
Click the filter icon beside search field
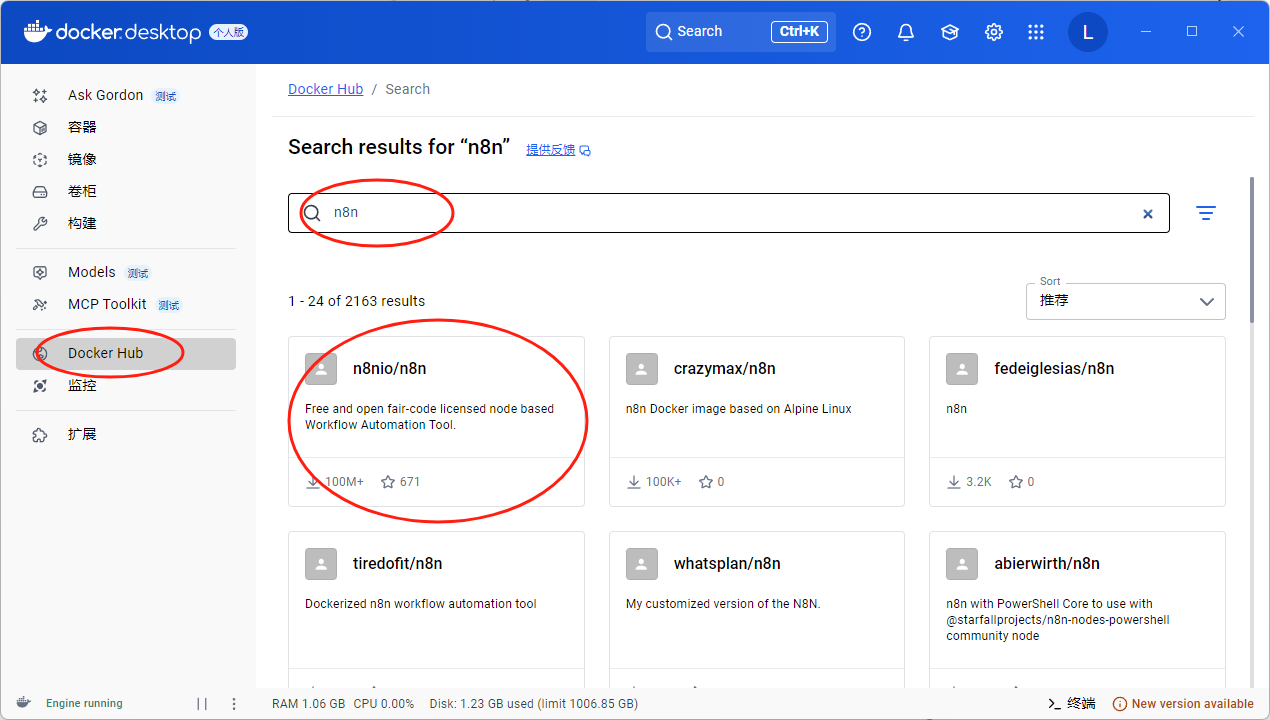1206,213
